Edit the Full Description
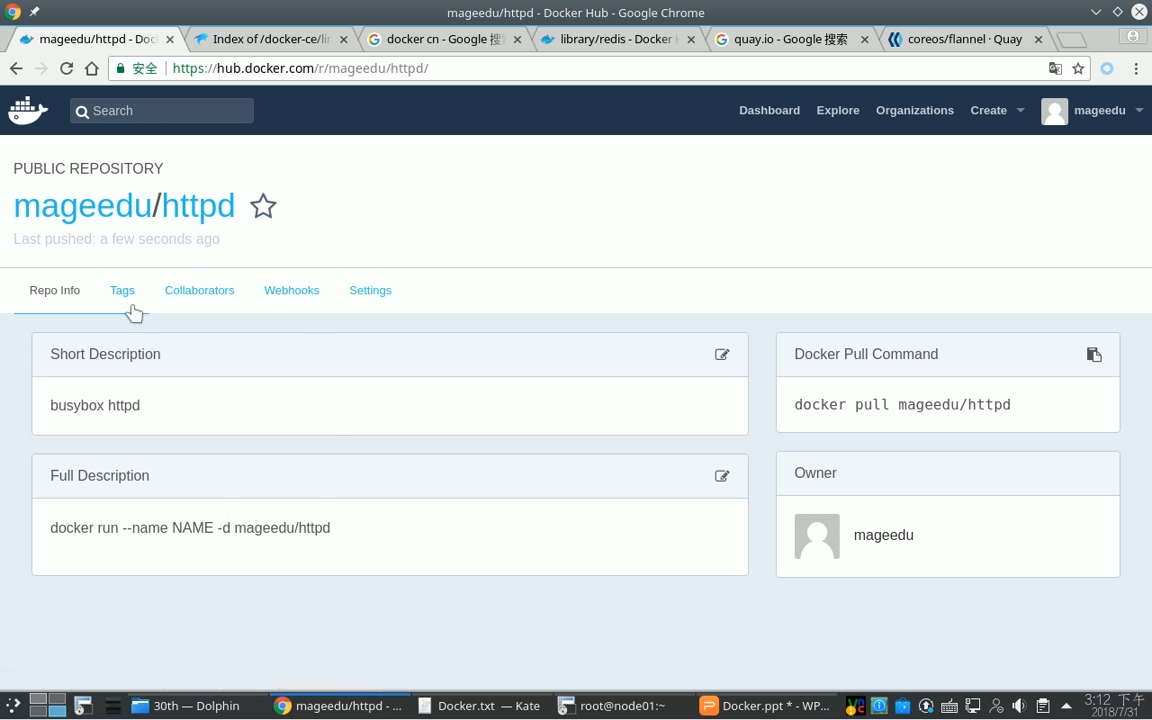This screenshot has height=720, width=1152. (722, 476)
